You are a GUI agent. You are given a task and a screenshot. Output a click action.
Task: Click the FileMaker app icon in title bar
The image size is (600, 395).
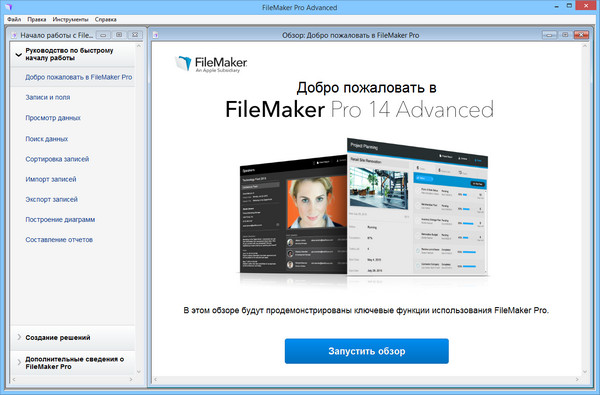click(x=8, y=7)
